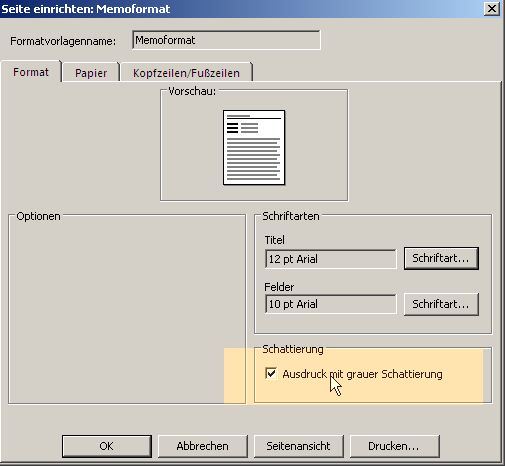Click the Felder font field showing 10 pt Arial
Viewport: 505px width, 466px height.
331,304
